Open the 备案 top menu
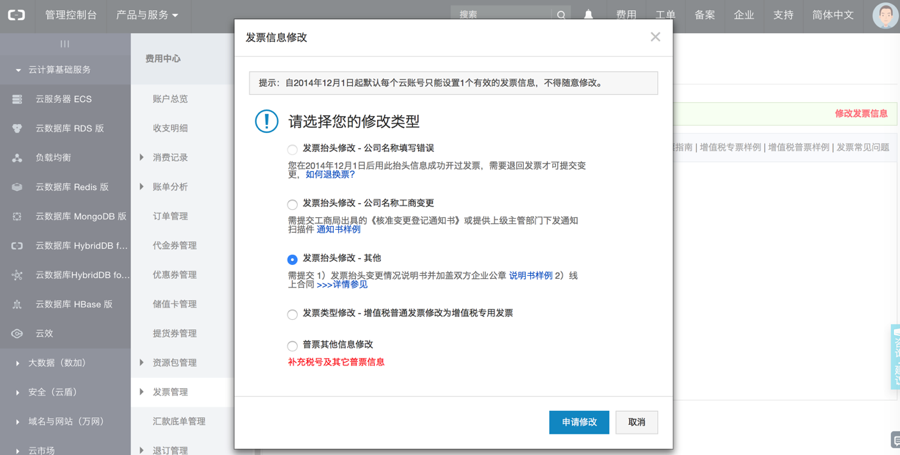This screenshot has height=455, width=900. click(x=704, y=15)
